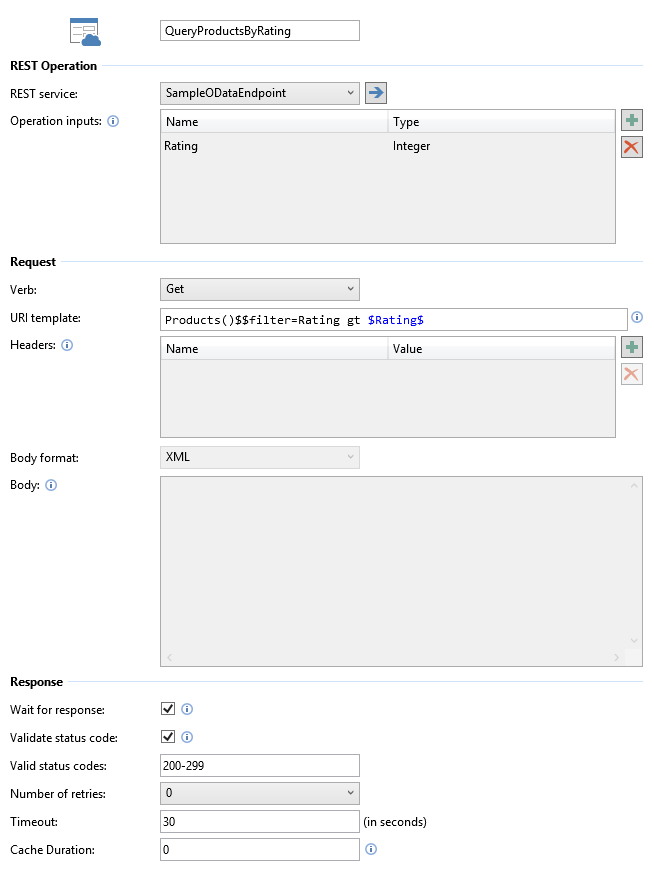The height and width of the screenshot is (878, 654).
Task: Click the Type column header in operation inputs
Action: pyautogui.click(x=500, y=122)
